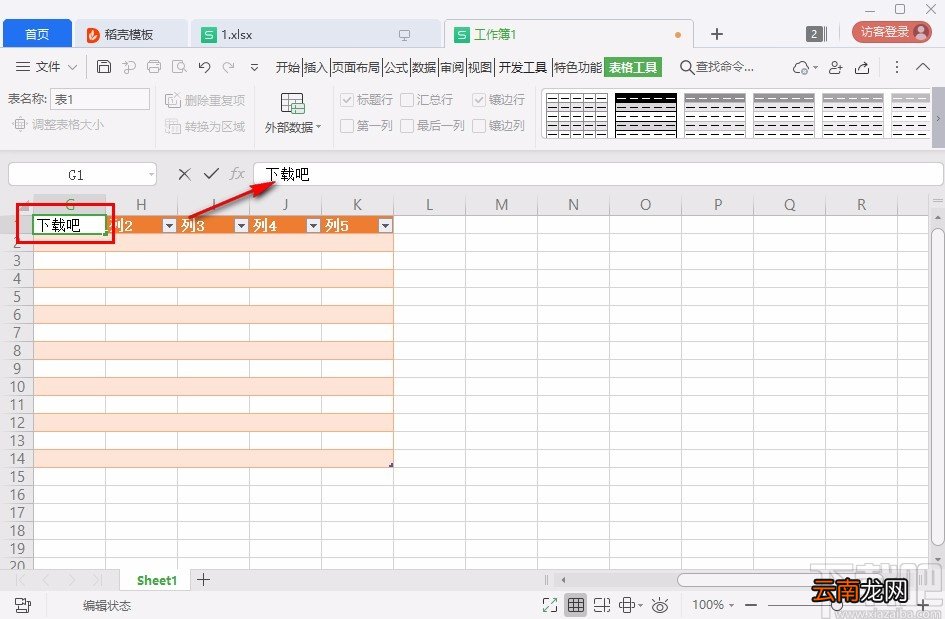Open the 文件 menu dropdown
The image size is (945, 619).
pos(47,66)
